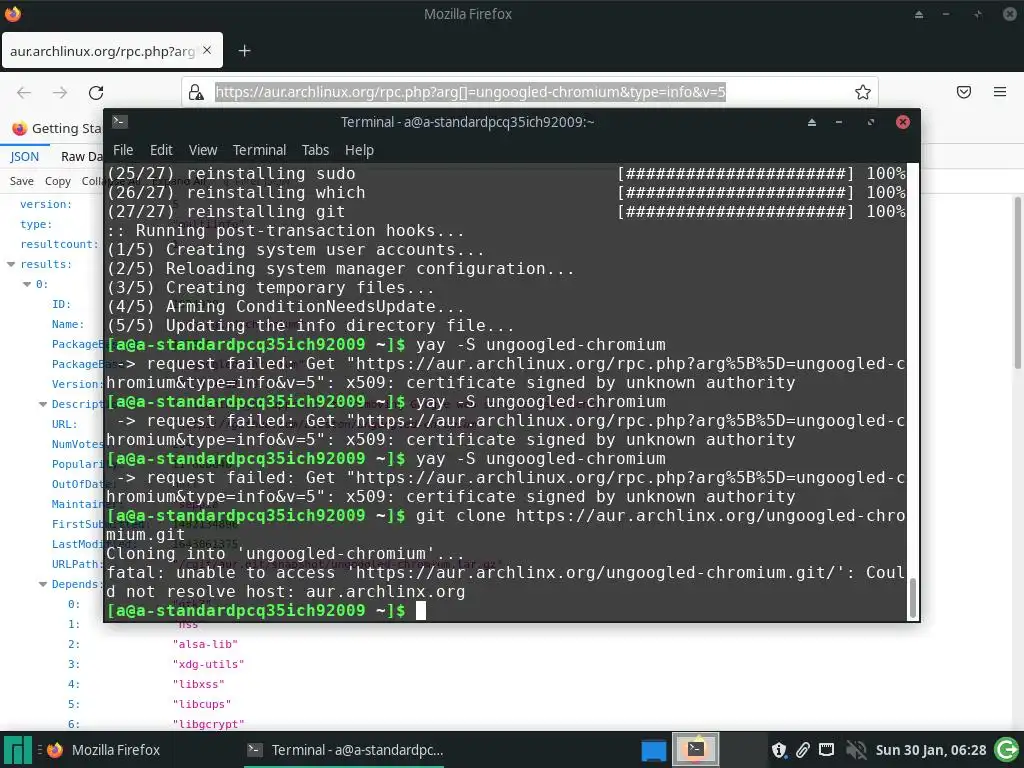The width and height of the screenshot is (1024, 768).
Task: Click the Firefox forward arrow
Action: 60,93
